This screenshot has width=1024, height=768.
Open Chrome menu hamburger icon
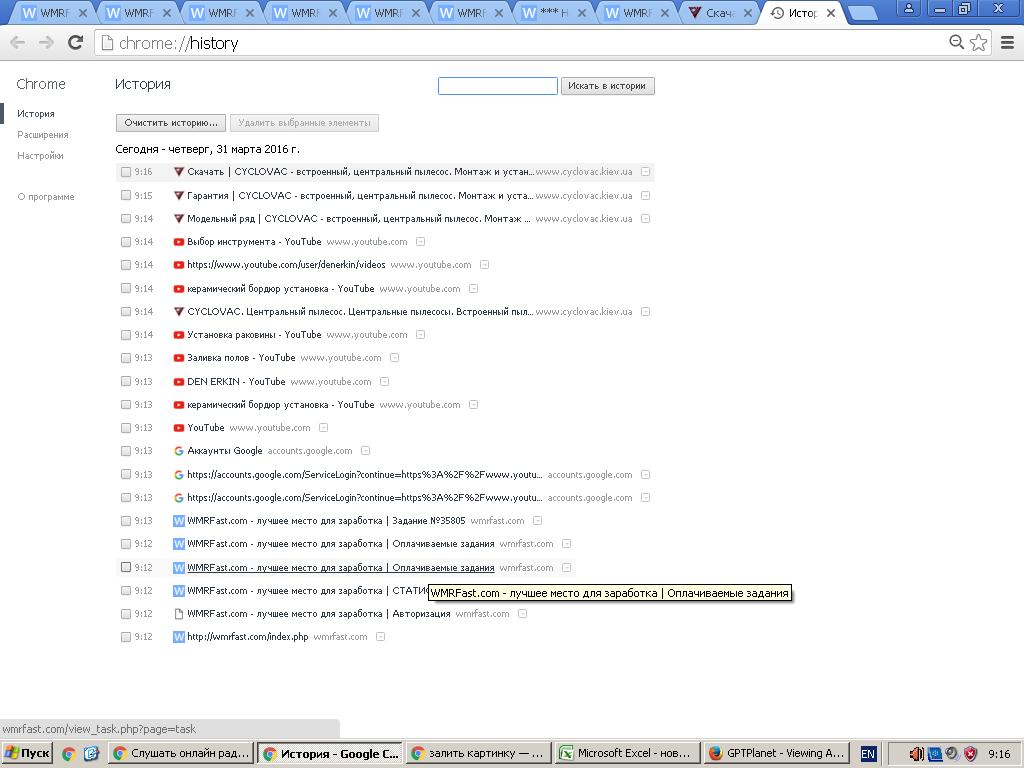(1007, 42)
